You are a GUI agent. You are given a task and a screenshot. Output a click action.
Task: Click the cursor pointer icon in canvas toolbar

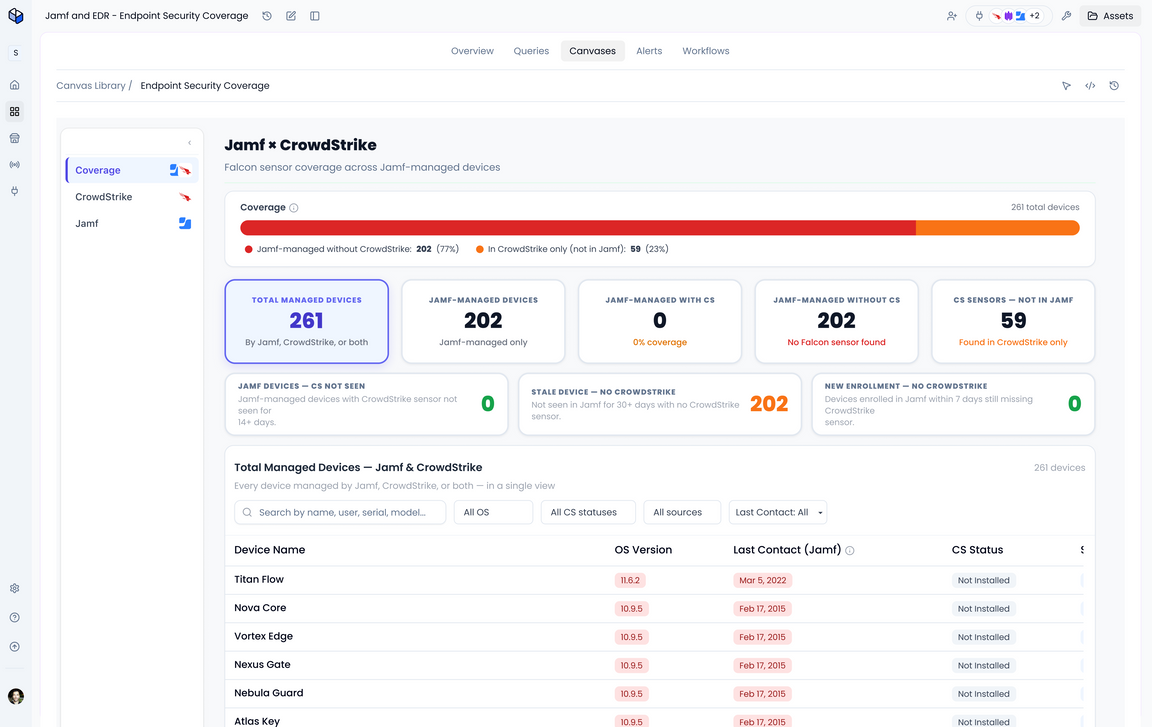[1066, 86]
